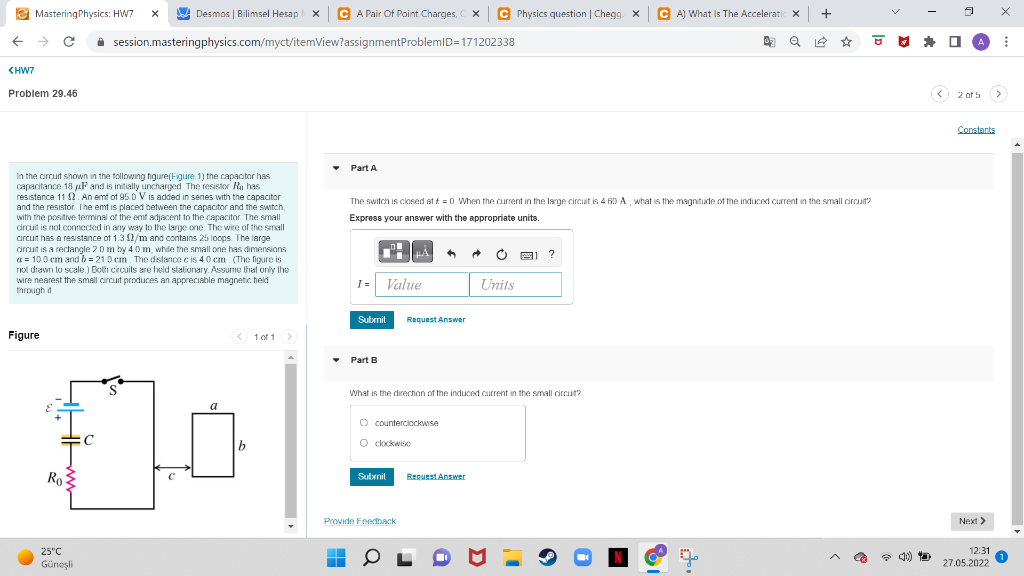Screen dimensions: 1024x576
Task: Click the redo arrow in the answer toolbar
Action: (x=477, y=253)
